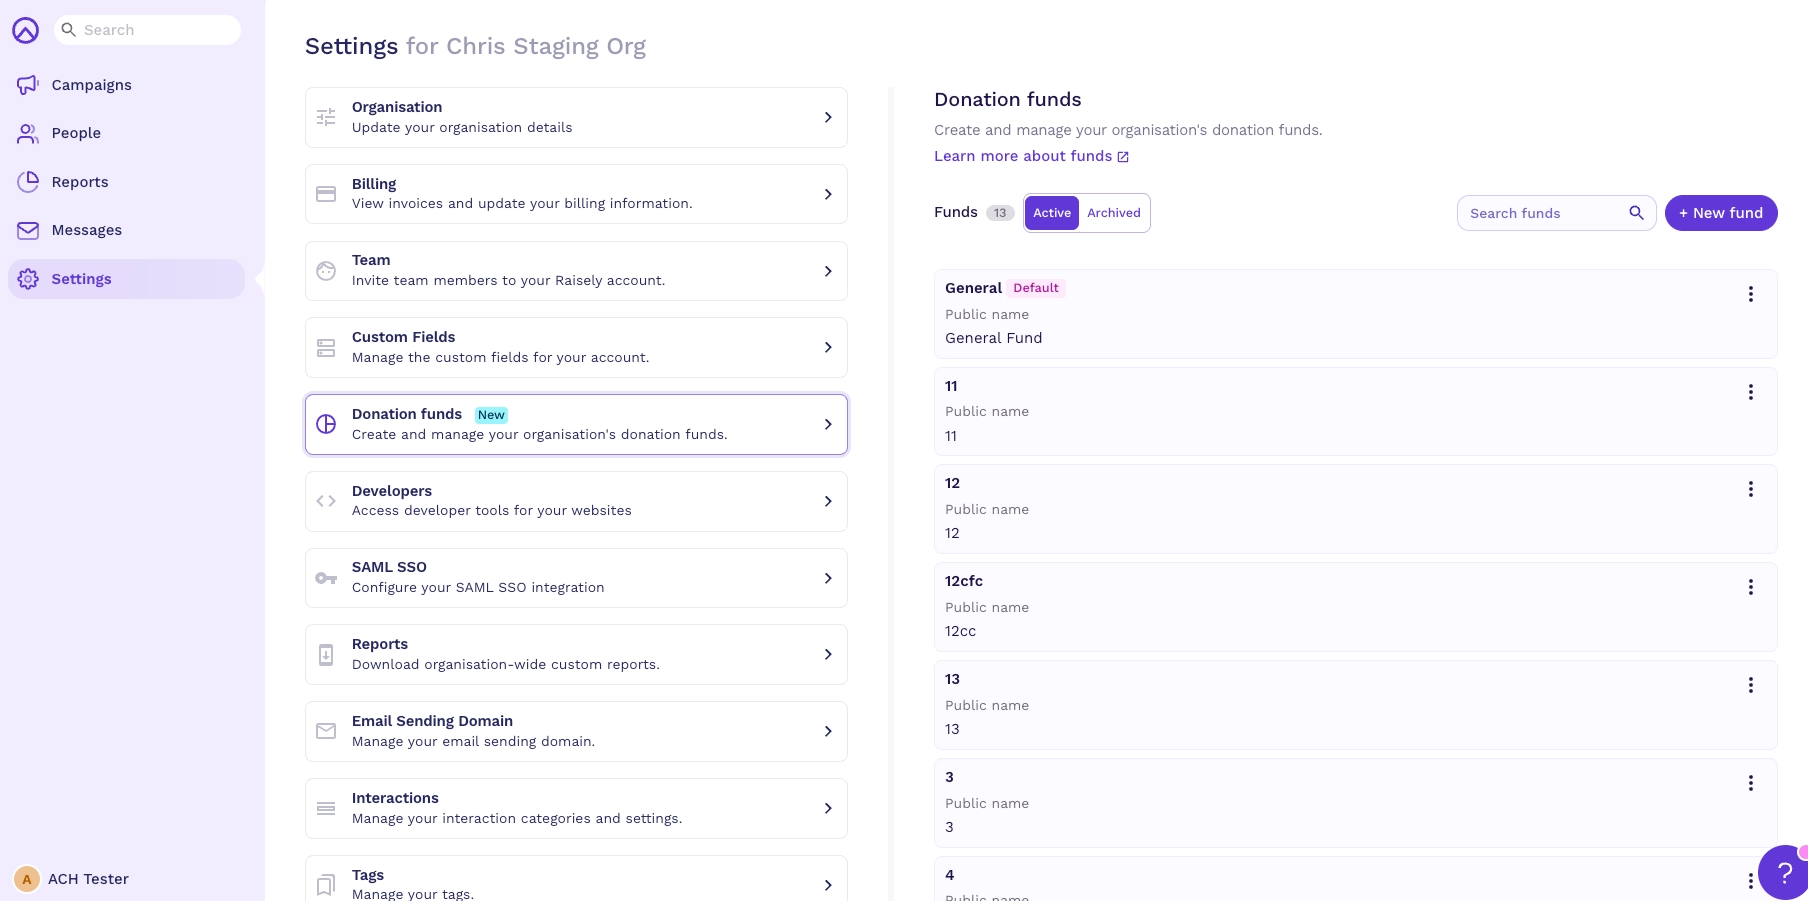Click the Settings gear icon
Image resolution: width=1808 pixels, height=901 pixels.
click(x=28, y=279)
